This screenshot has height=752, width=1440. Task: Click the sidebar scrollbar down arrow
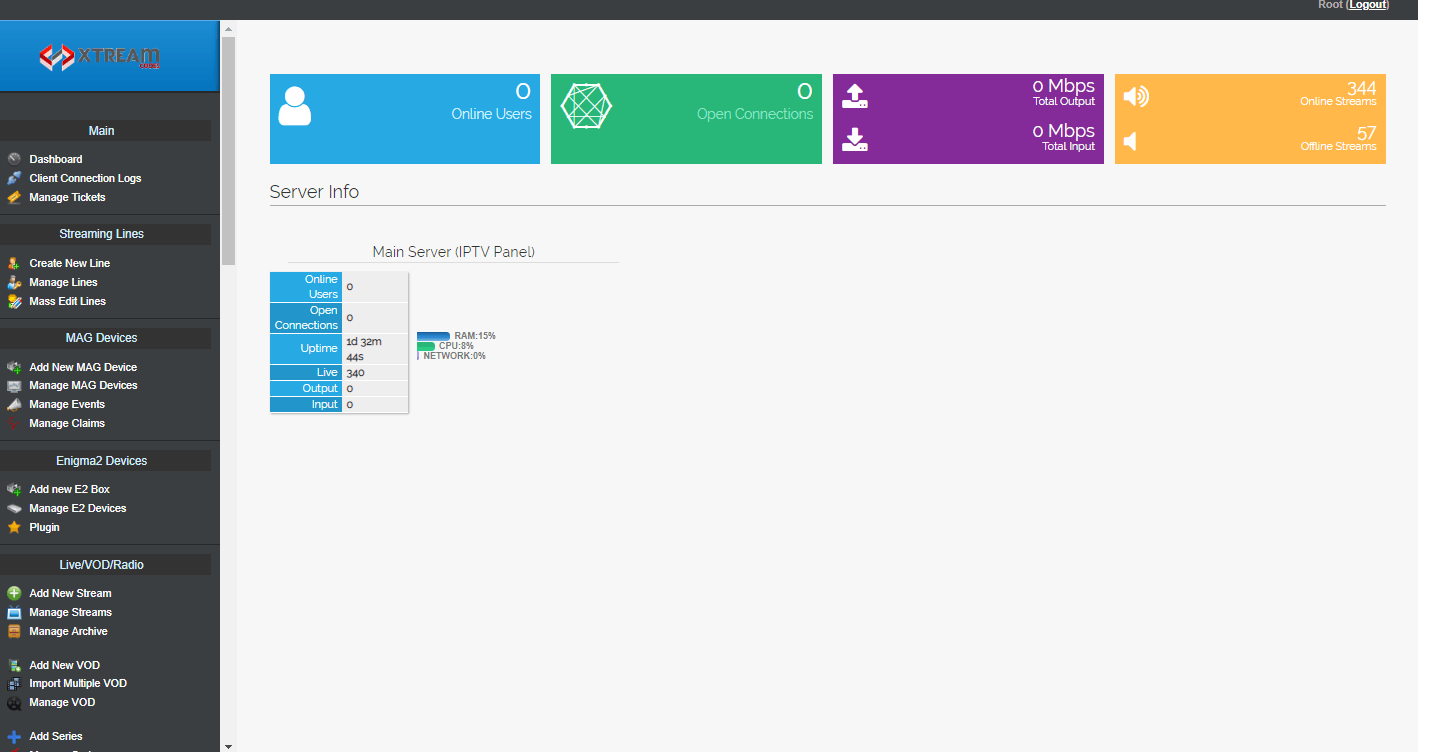(227, 745)
